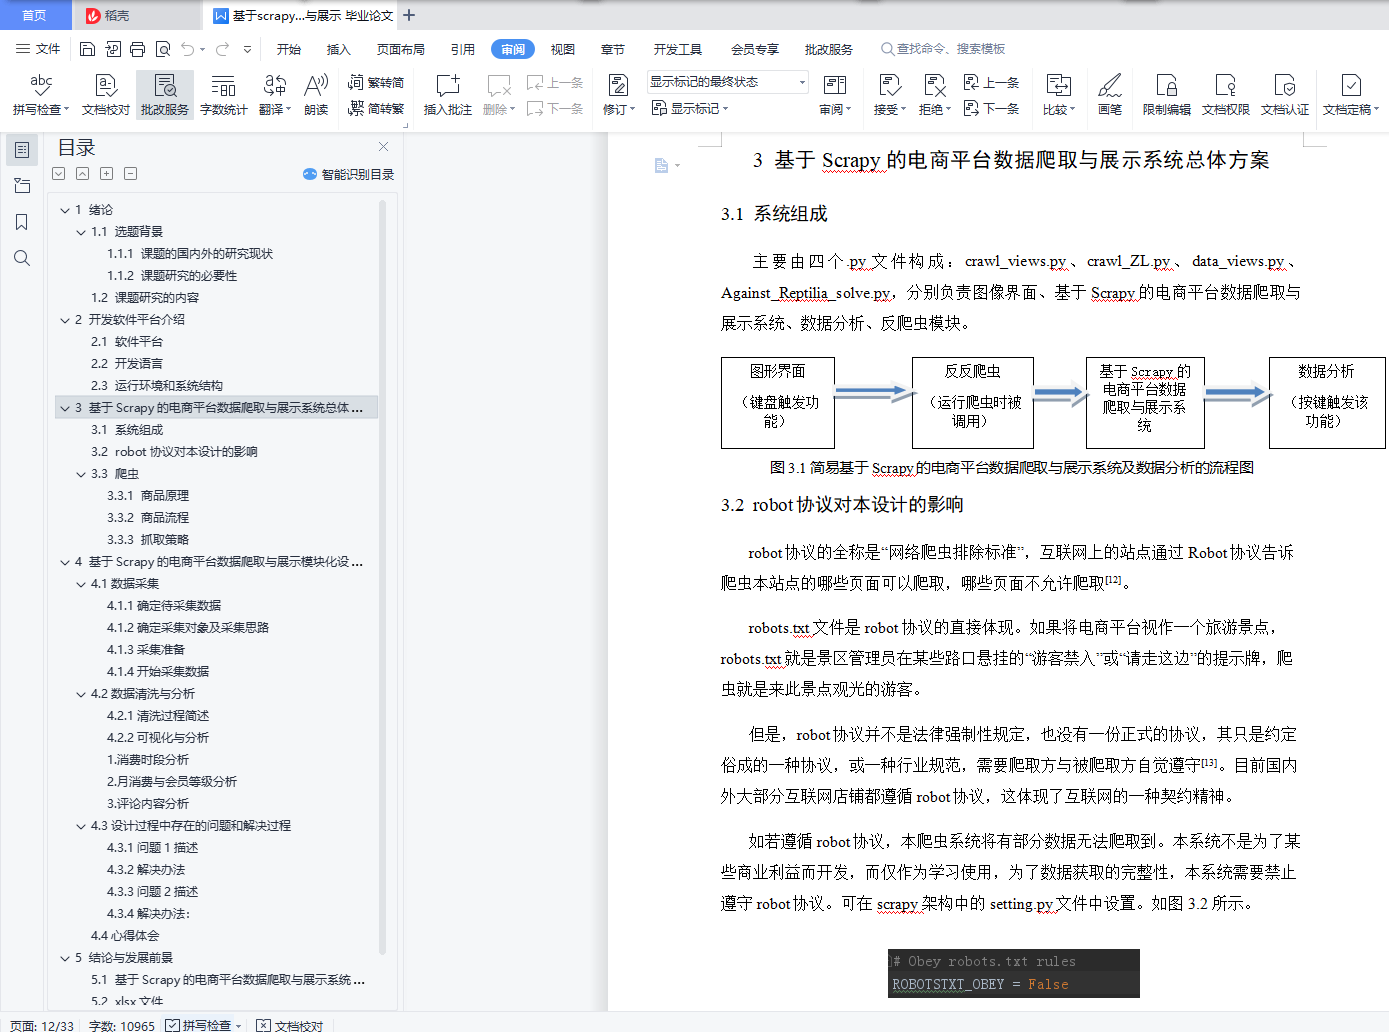The height and width of the screenshot is (1032, 1389).
Task: Open the 显示标记的最终状态 dropdown
Action: click(802, 82)
